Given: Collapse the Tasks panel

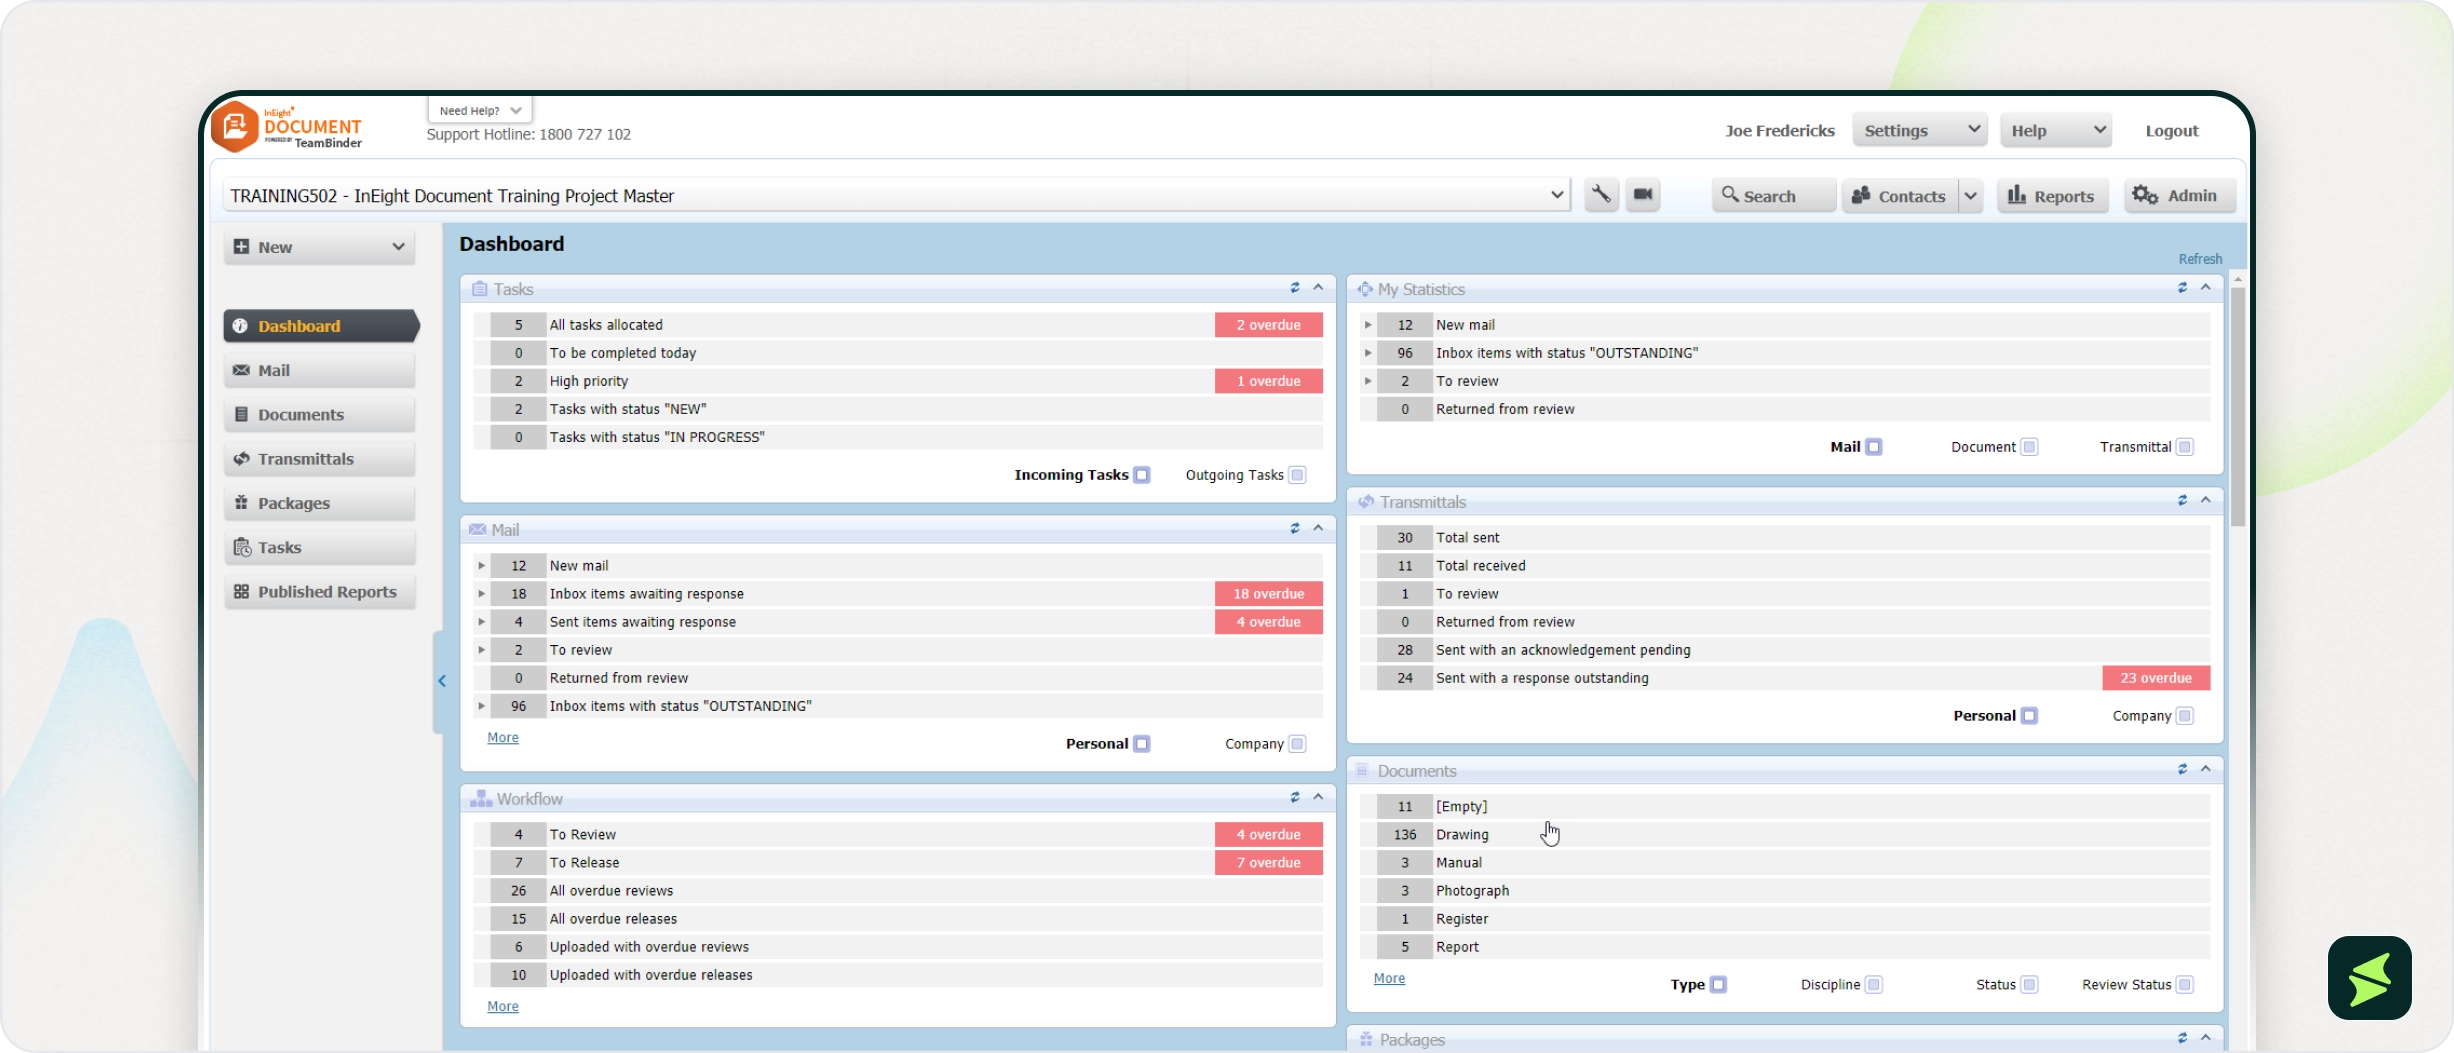Looking at the screenshot, I should [1318, 288].
